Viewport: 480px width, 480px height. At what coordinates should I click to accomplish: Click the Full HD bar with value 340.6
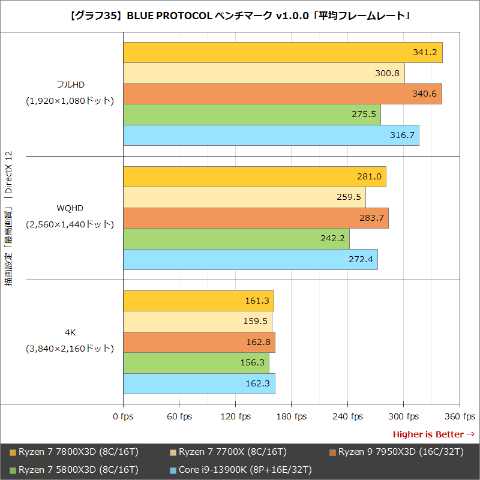[x=283, y=94]
